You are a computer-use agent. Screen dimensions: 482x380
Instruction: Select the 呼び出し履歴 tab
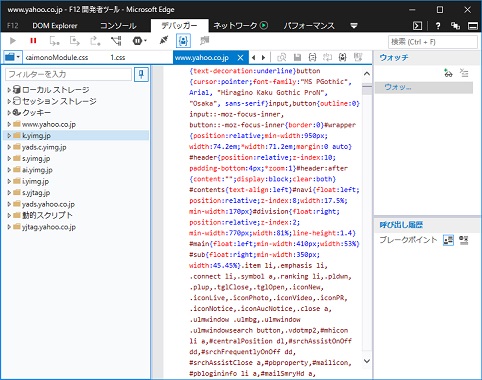tap(401, 225)
